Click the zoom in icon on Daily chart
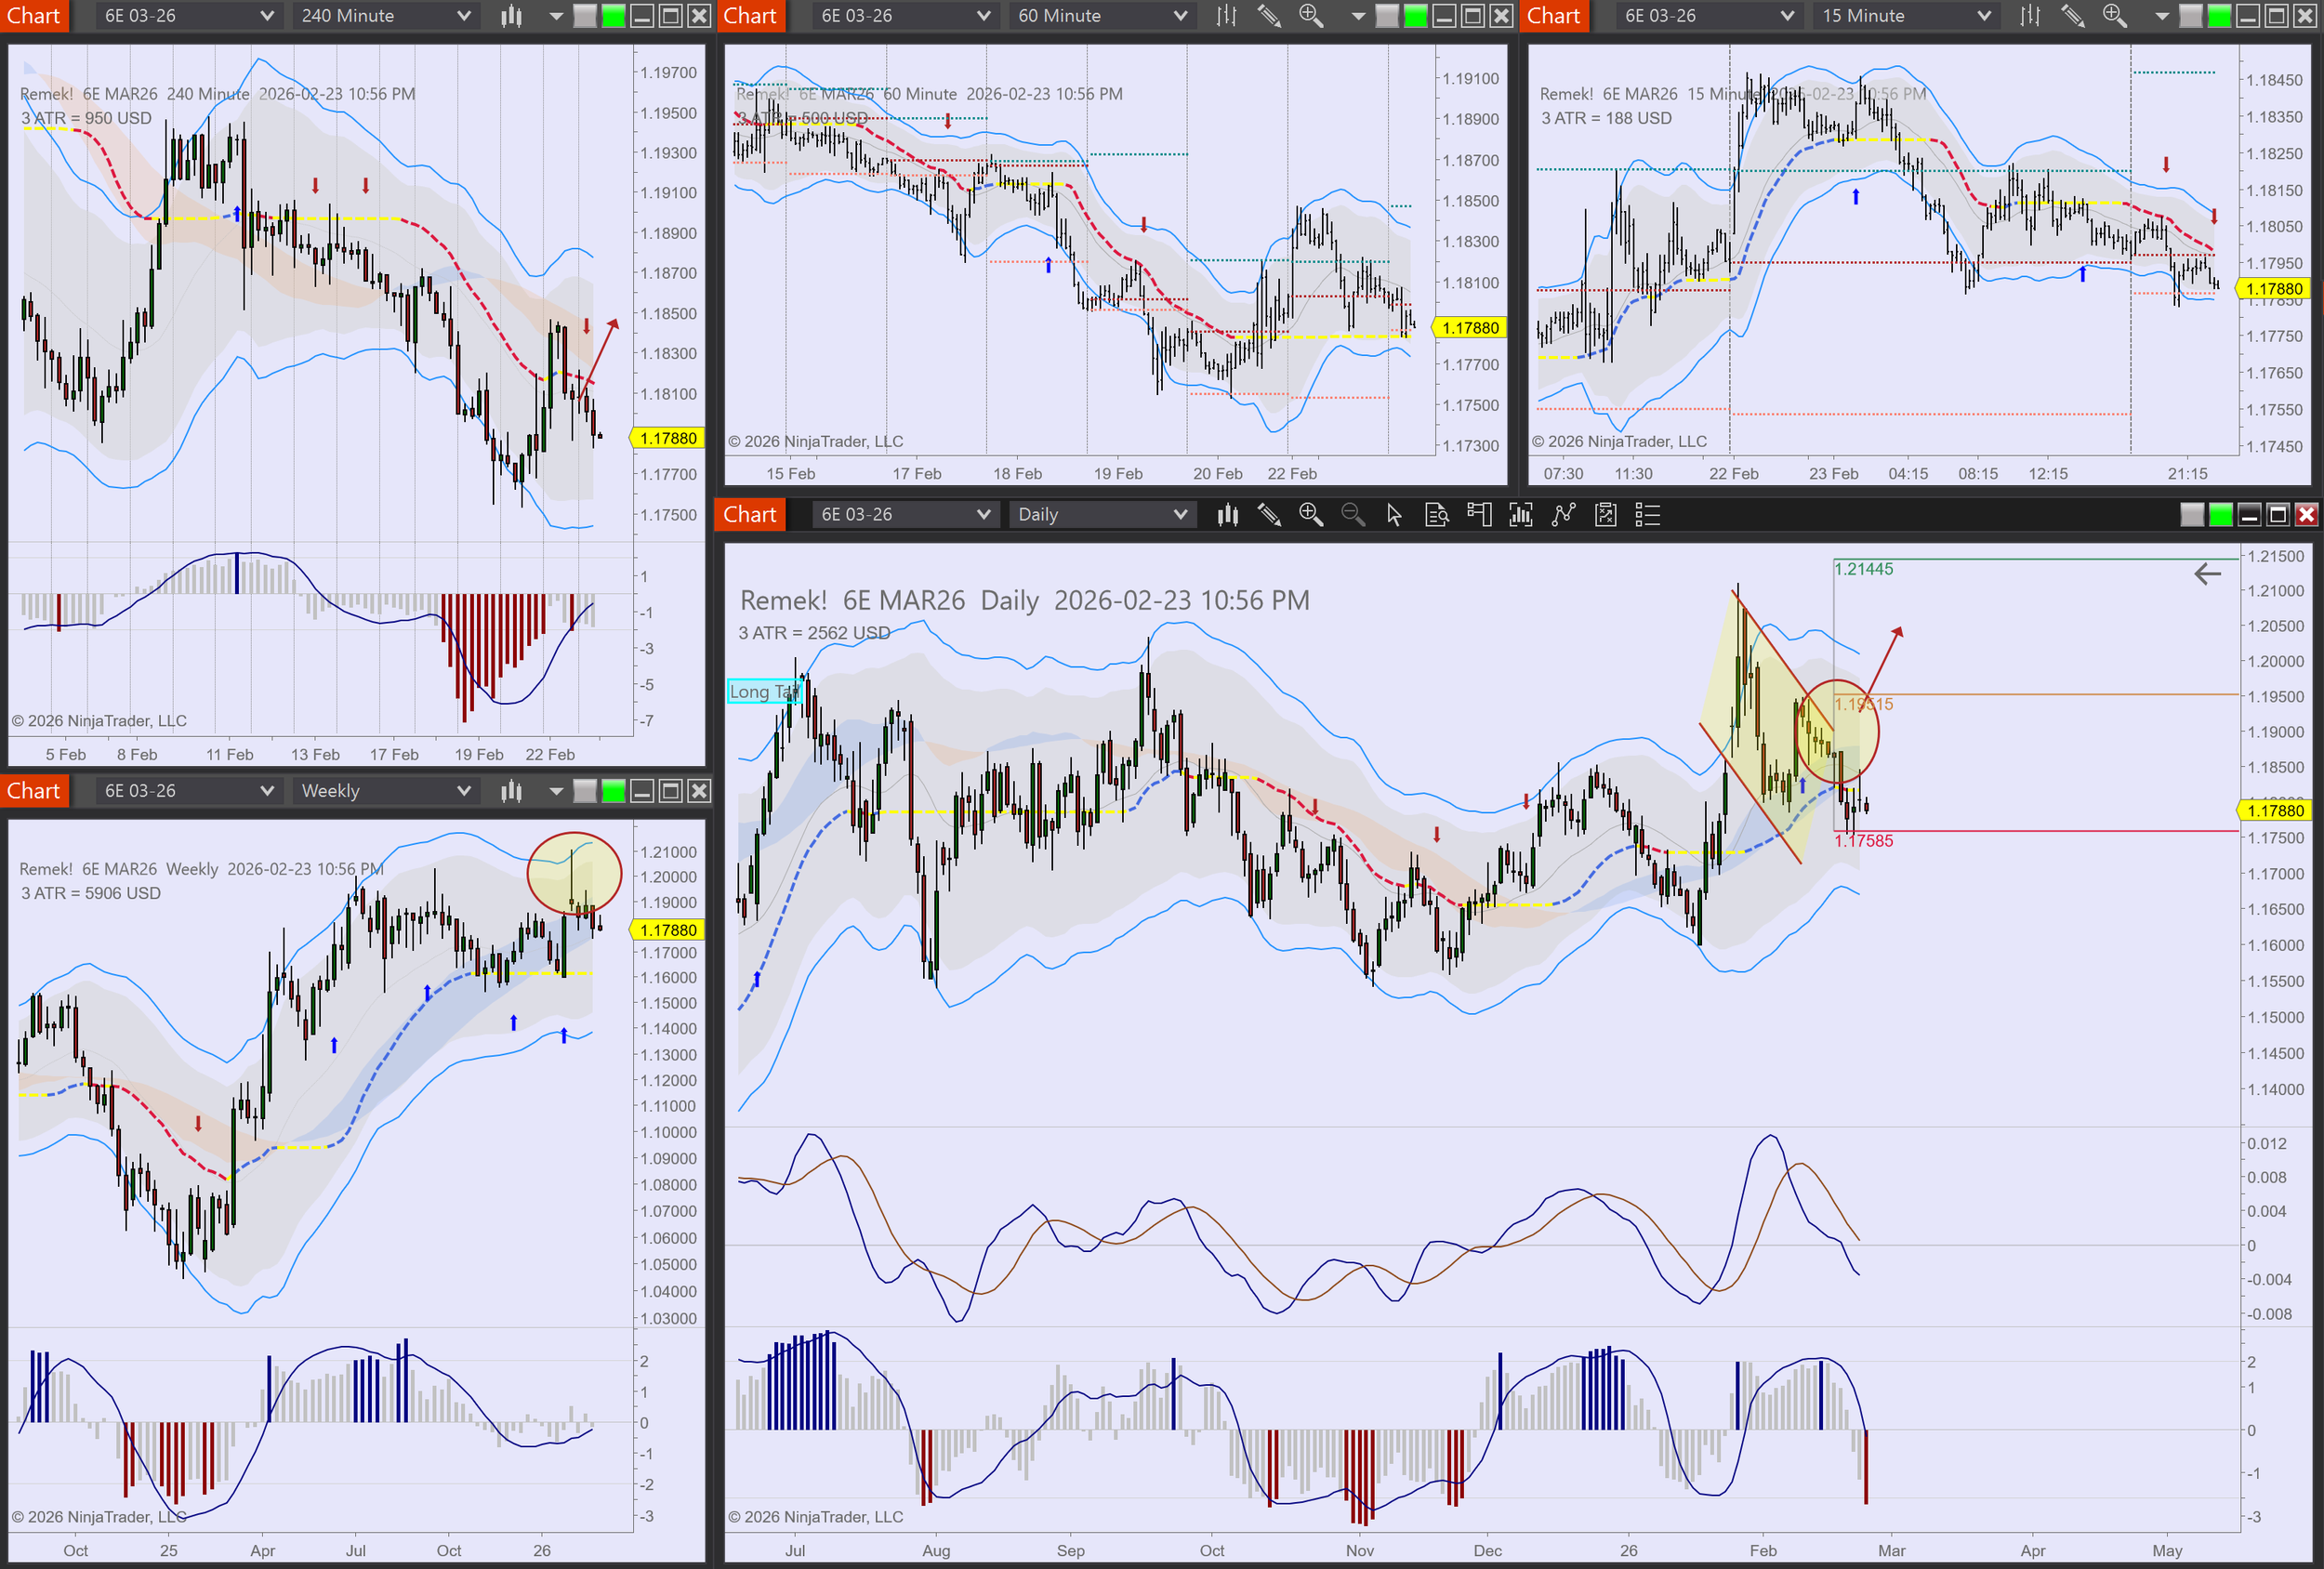This screenshot has height=1569, width=2324. point(1310,515)
